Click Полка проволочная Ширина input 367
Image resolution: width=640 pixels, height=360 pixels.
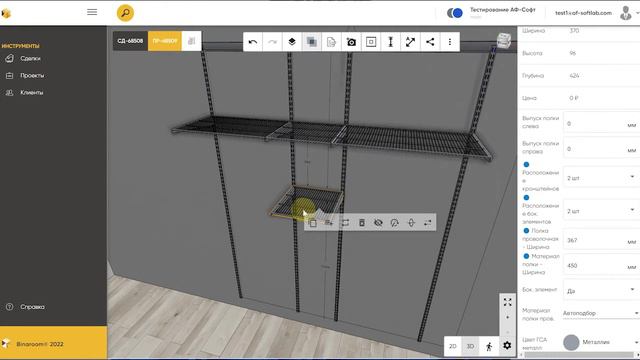[x=601, y=240]
